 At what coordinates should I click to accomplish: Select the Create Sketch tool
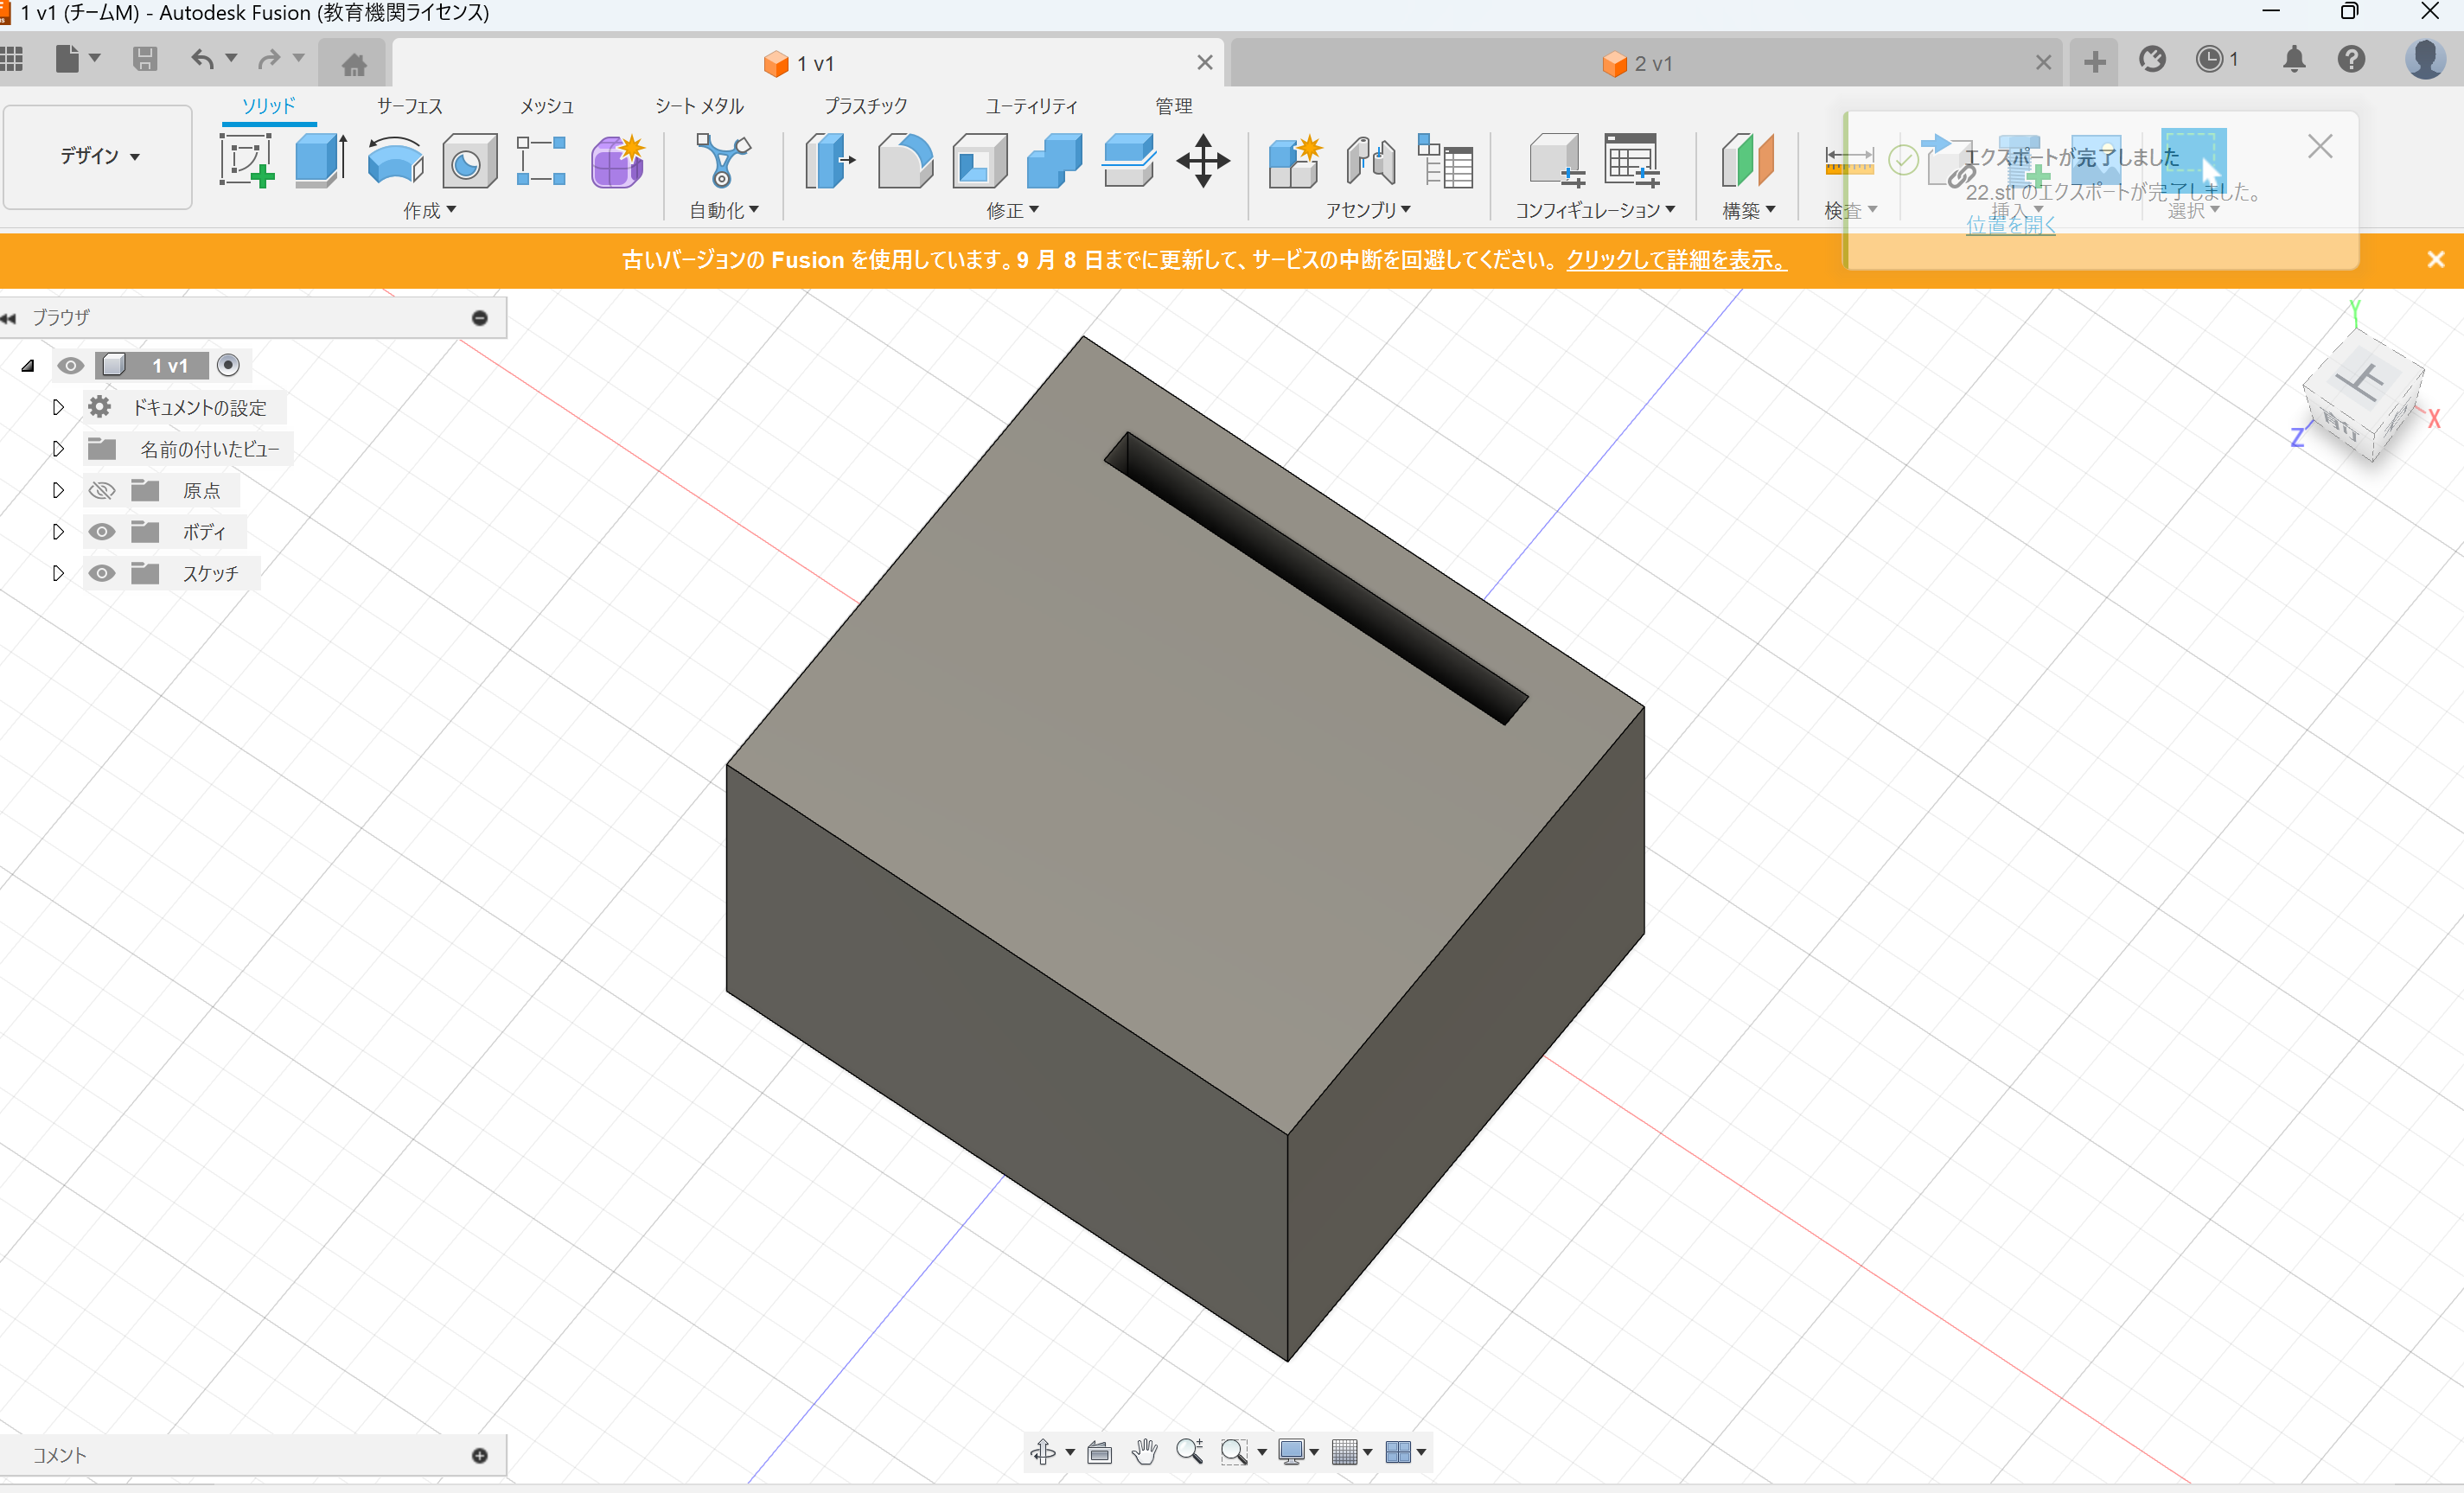pos(247,160)
